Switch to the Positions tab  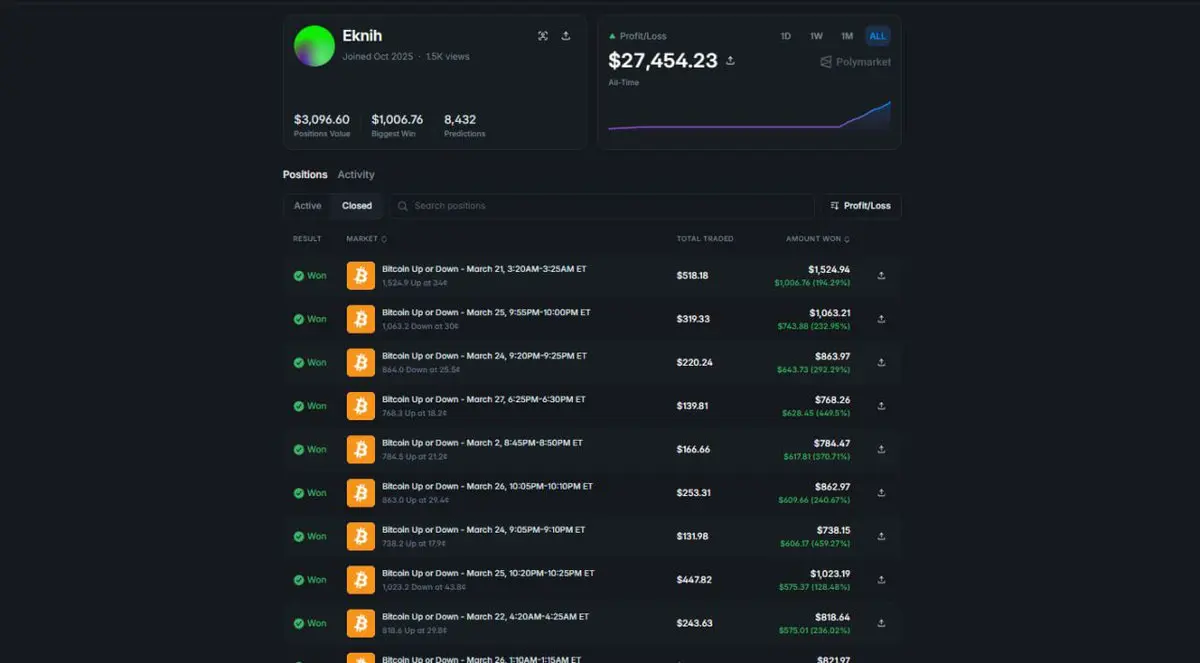tap(305, 174)
